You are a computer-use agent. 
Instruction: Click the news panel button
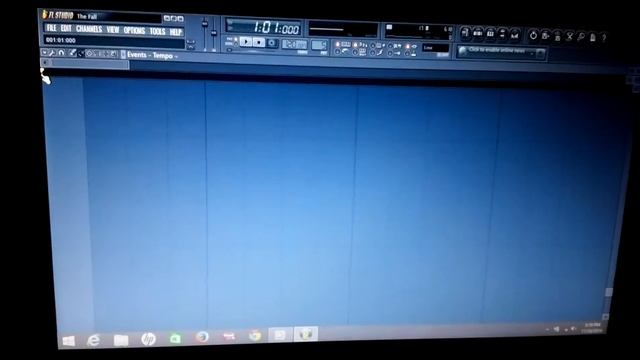click(540, 53)
